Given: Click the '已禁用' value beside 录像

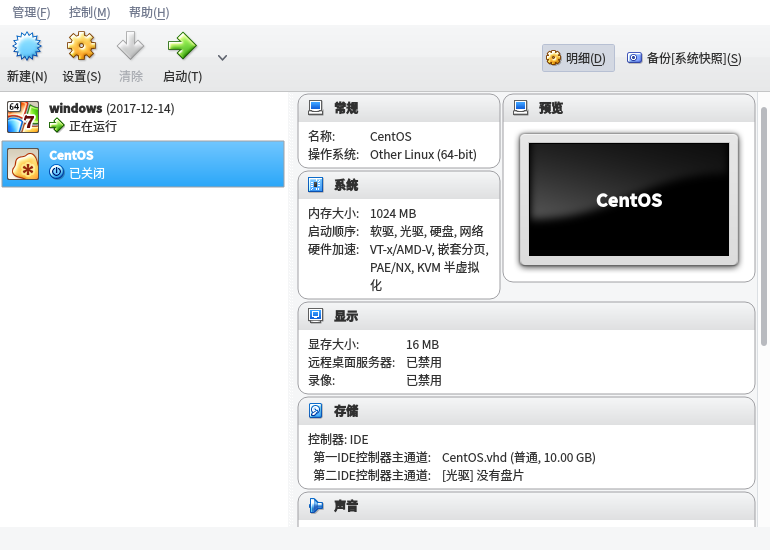Looking at the screenshot, I should 424,381.
